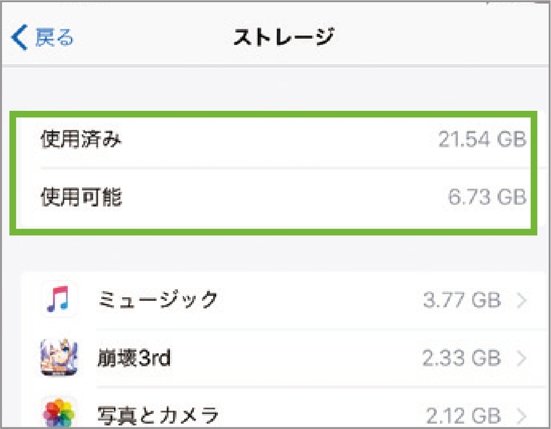Go back via 戻る link
This screenshot has width=551, height=429.
tap(54, 37)
